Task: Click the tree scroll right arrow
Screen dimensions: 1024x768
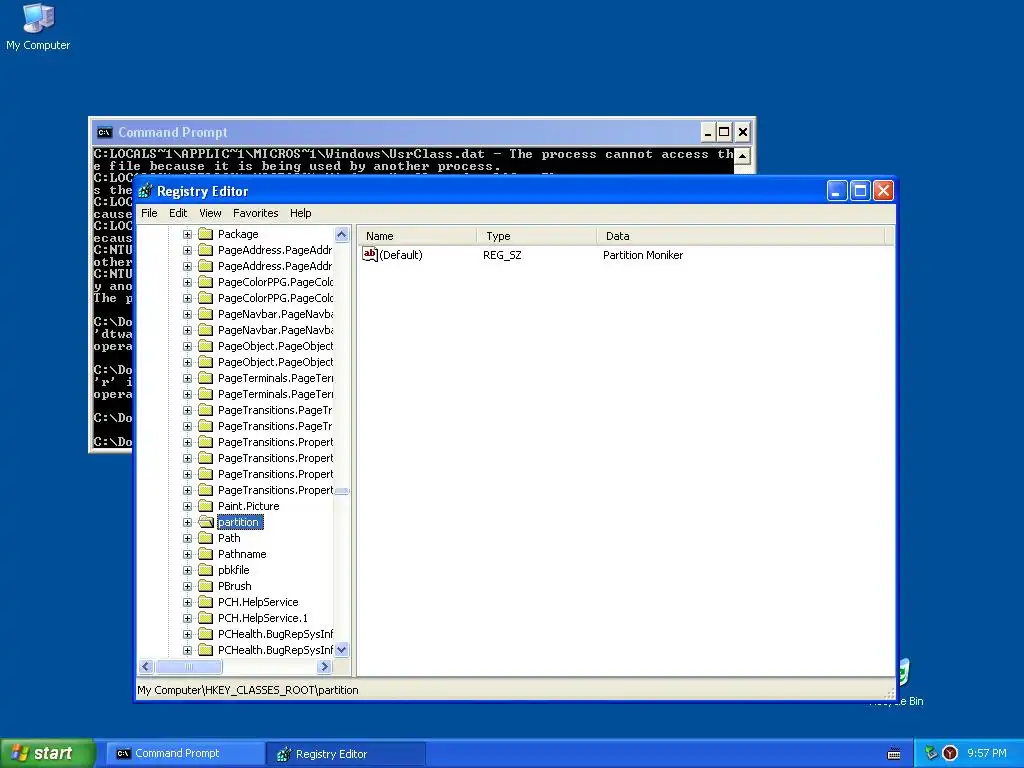Action: click(325, 667)
